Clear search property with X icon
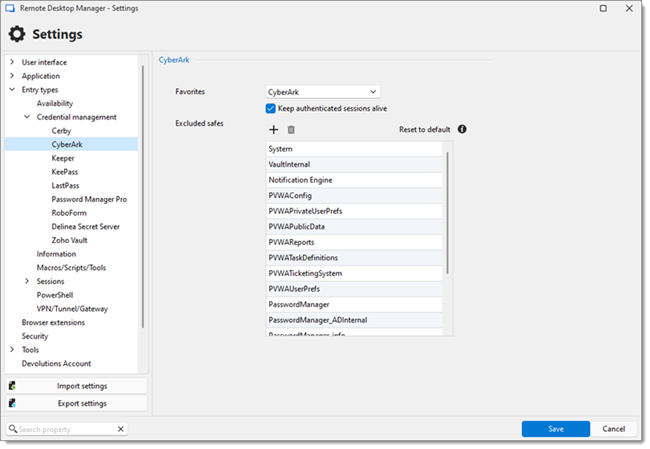650x449 pixels. coord(121,429)
